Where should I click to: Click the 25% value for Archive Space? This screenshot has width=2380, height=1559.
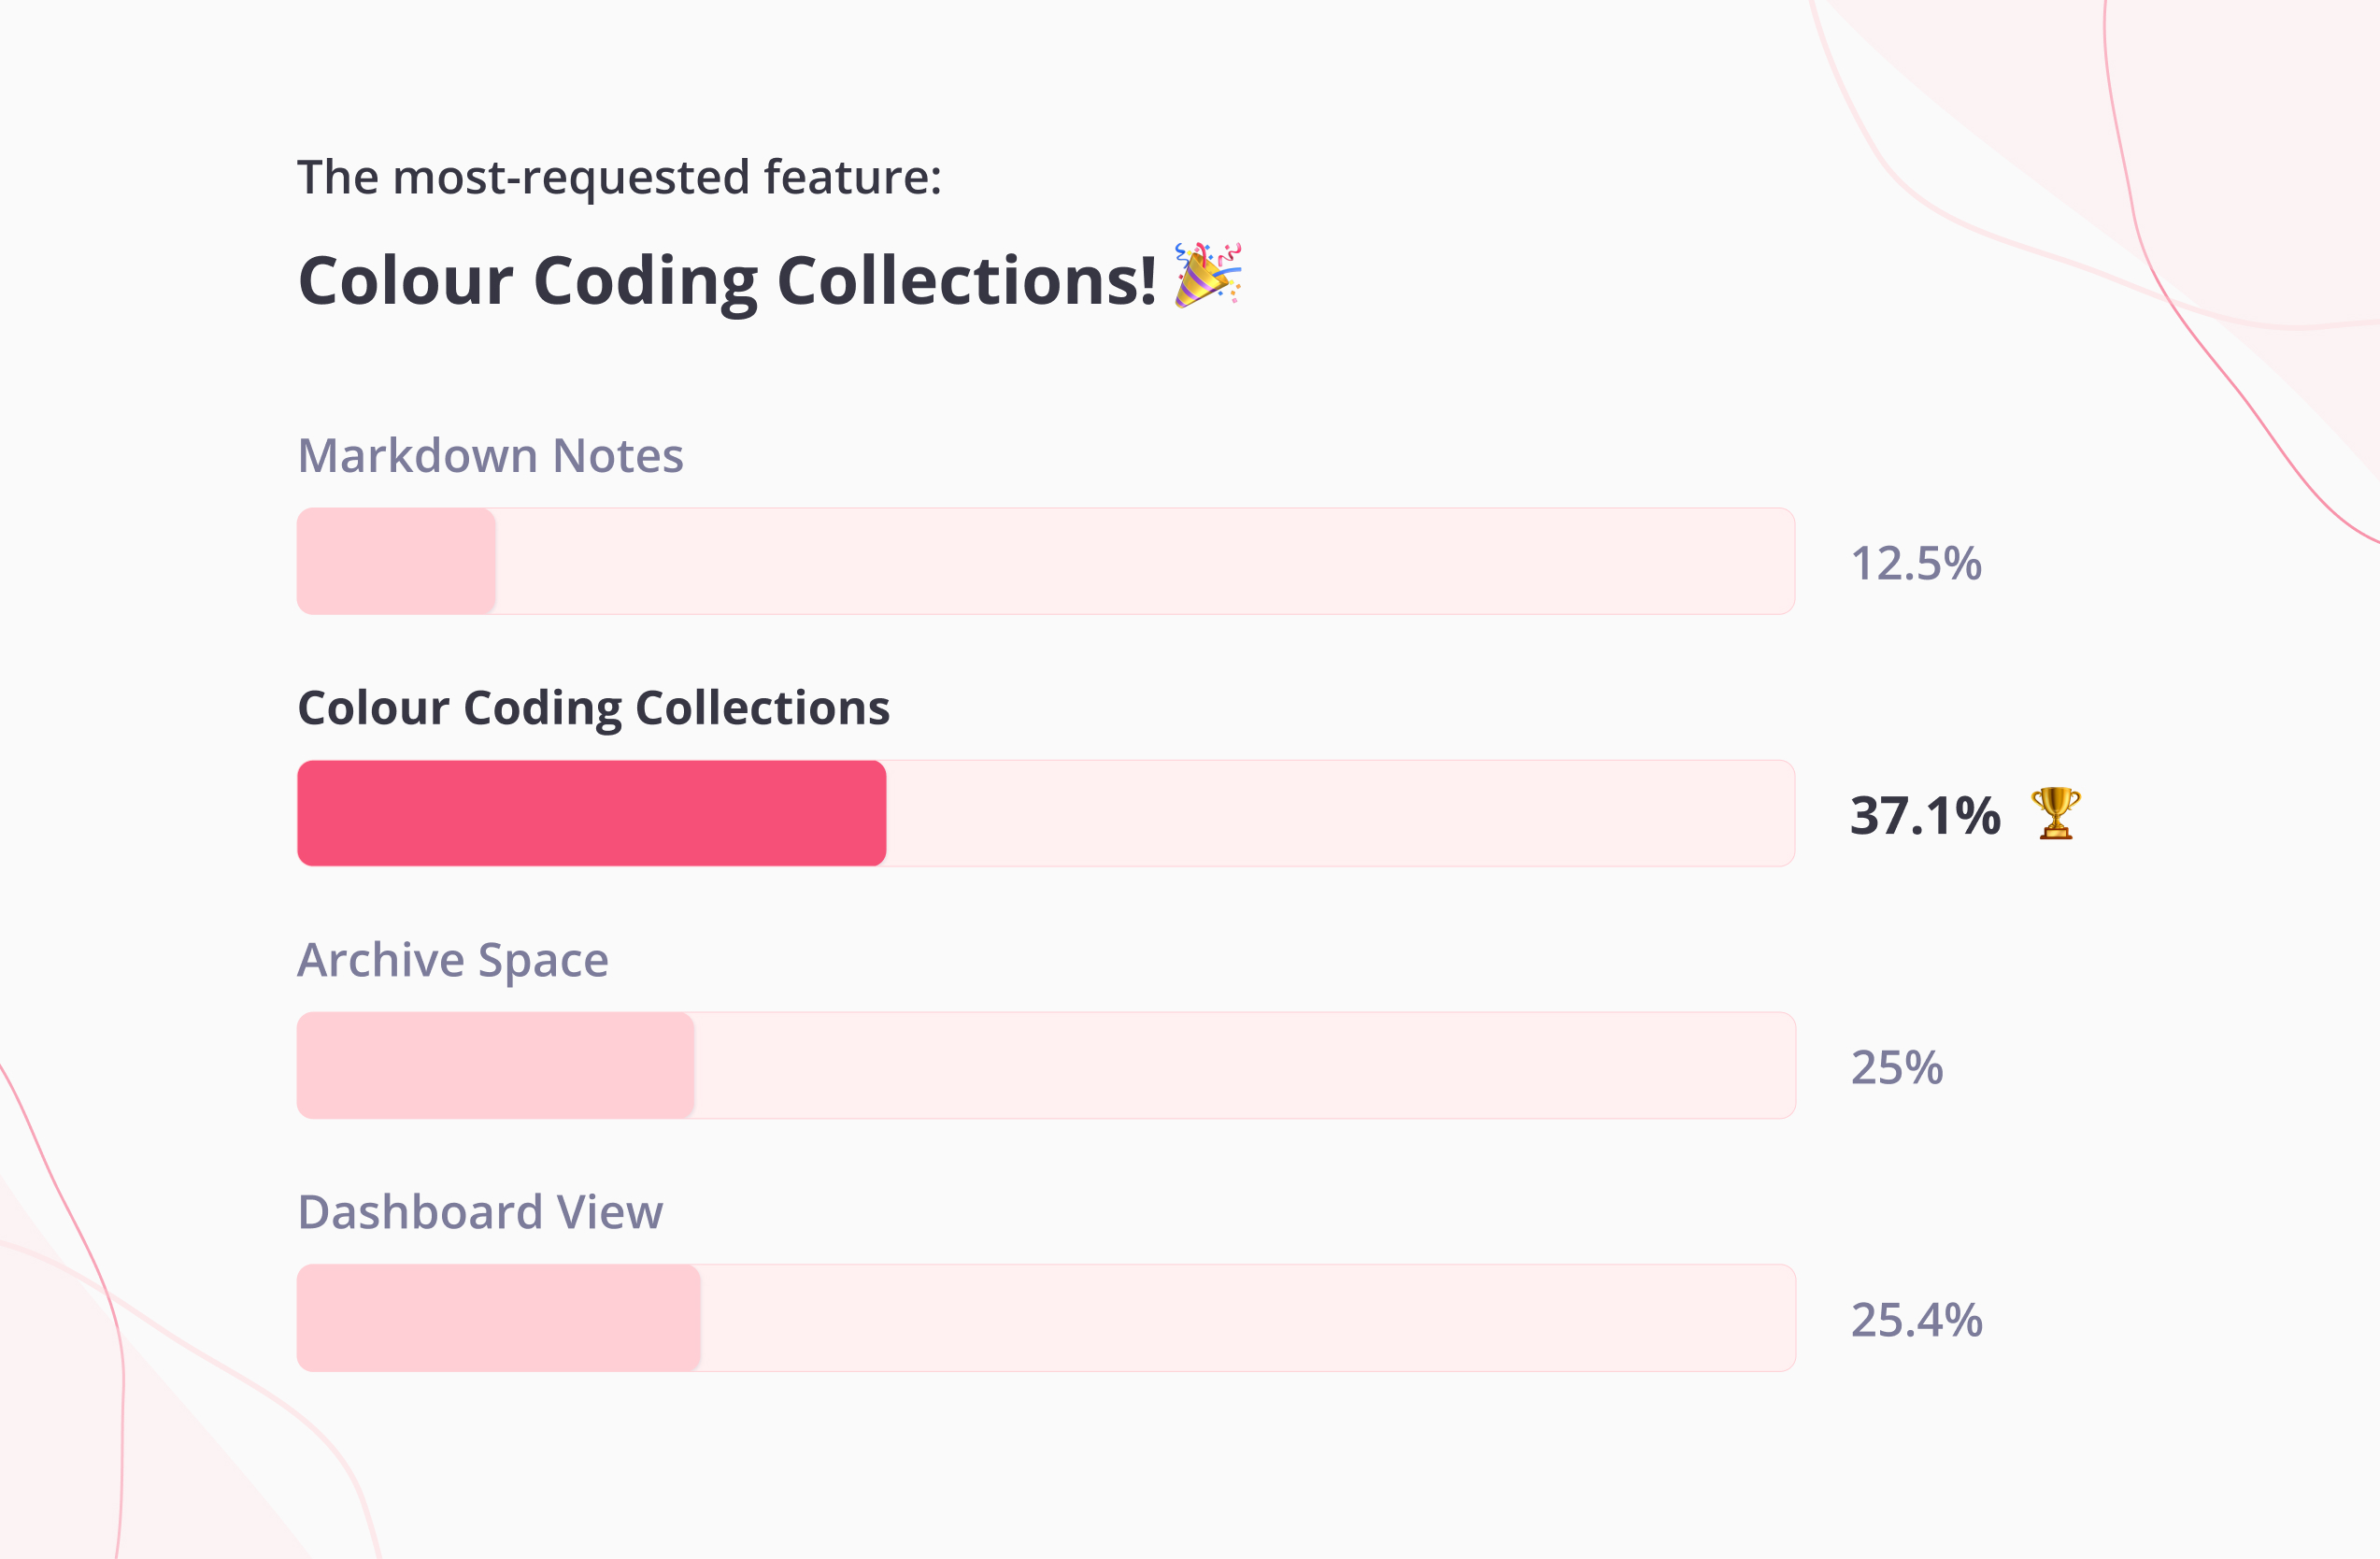click(x=1896, y=1067)
